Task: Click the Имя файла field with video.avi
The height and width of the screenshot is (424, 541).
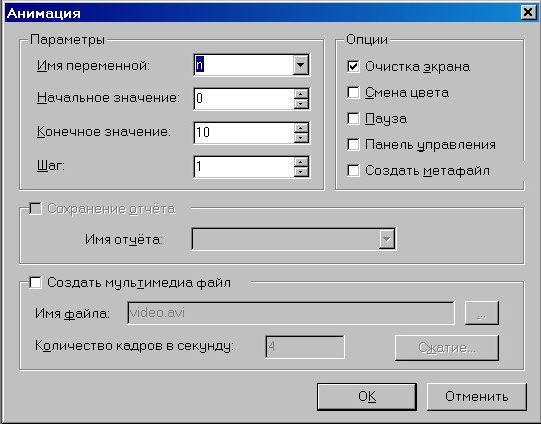Action: point(291,313)
